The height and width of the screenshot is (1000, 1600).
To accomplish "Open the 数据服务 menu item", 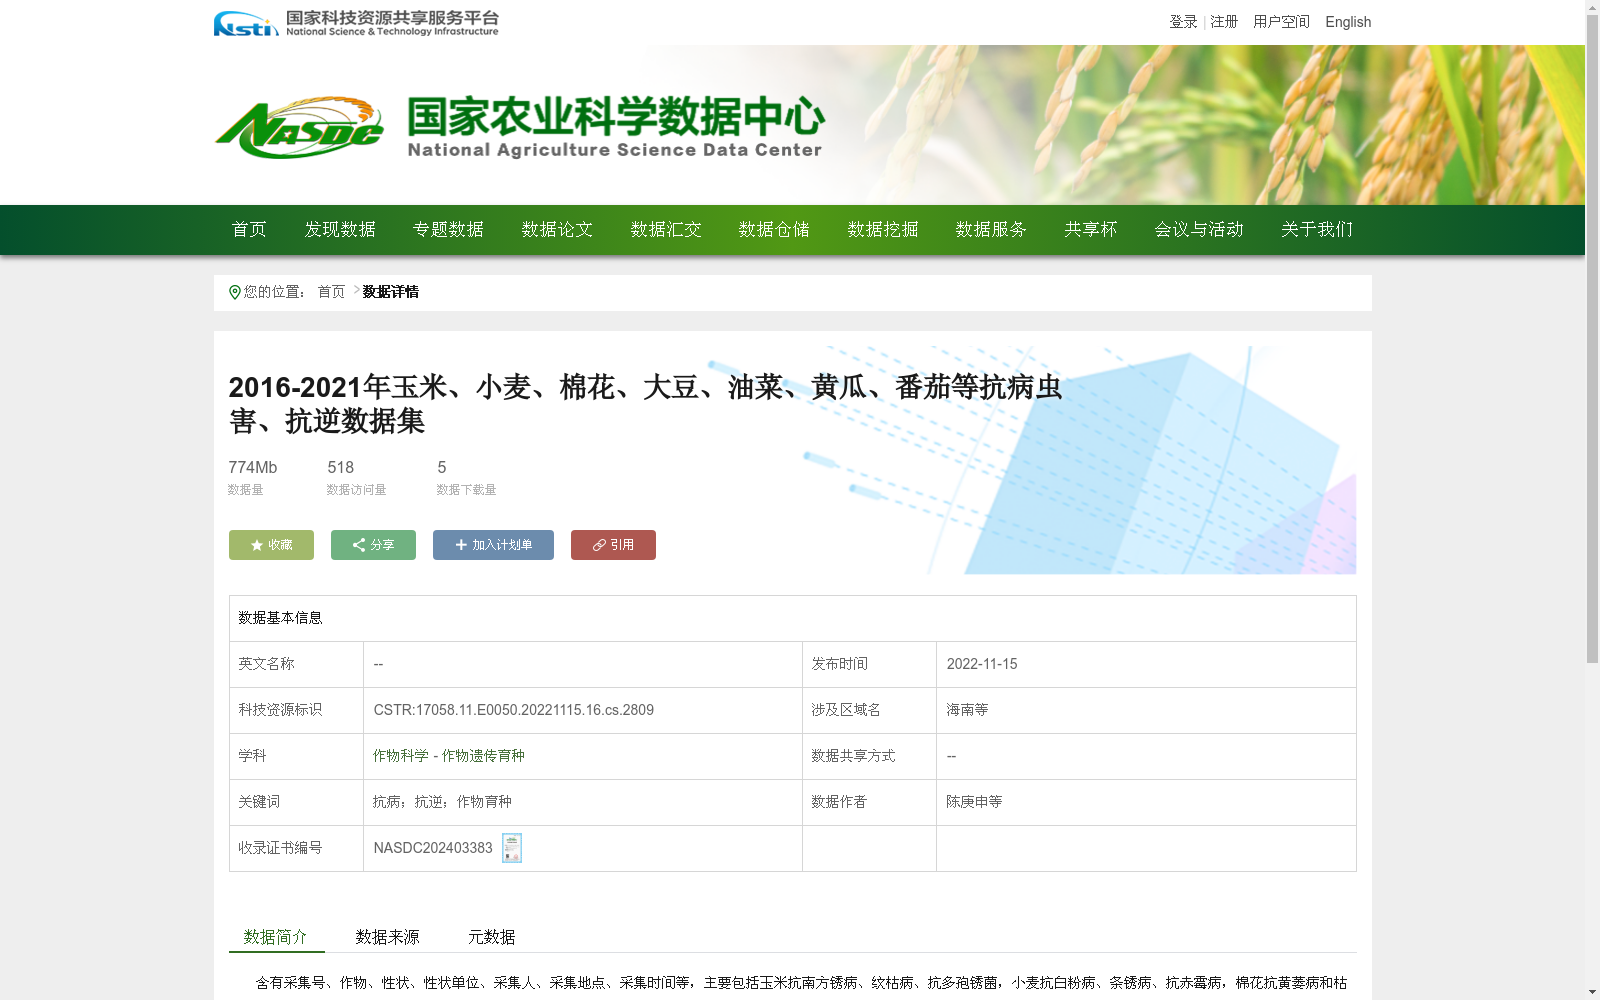I will click(991, 230).
